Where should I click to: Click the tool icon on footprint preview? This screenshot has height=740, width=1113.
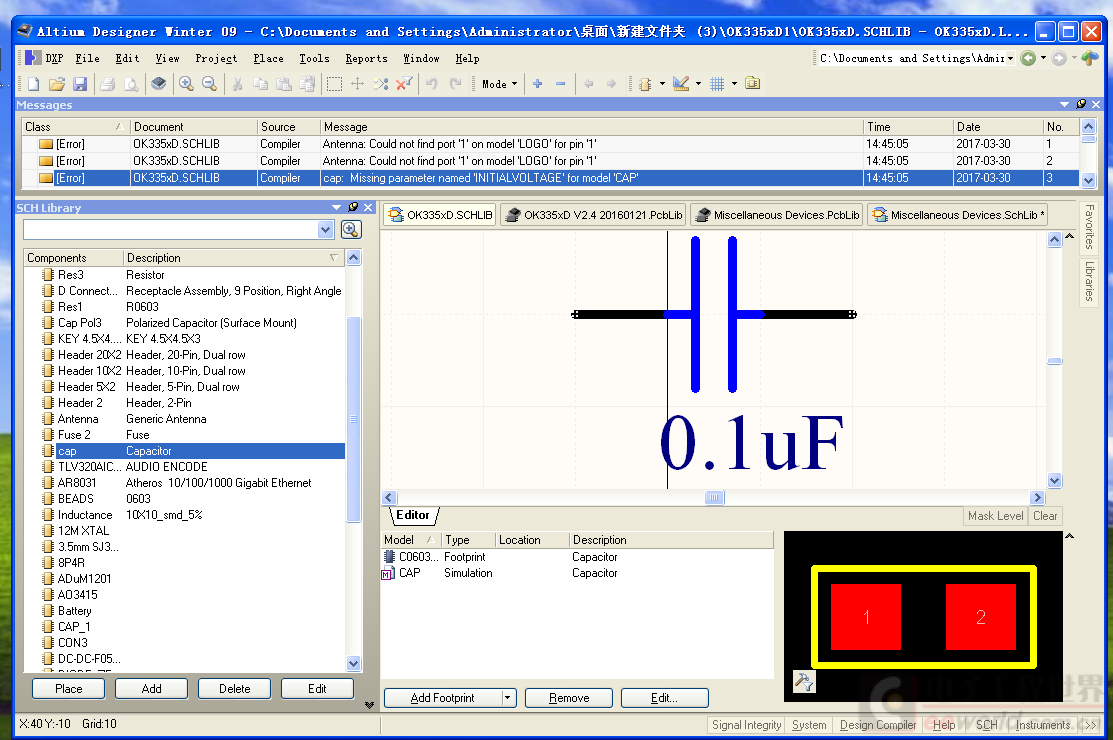(804, 681)
